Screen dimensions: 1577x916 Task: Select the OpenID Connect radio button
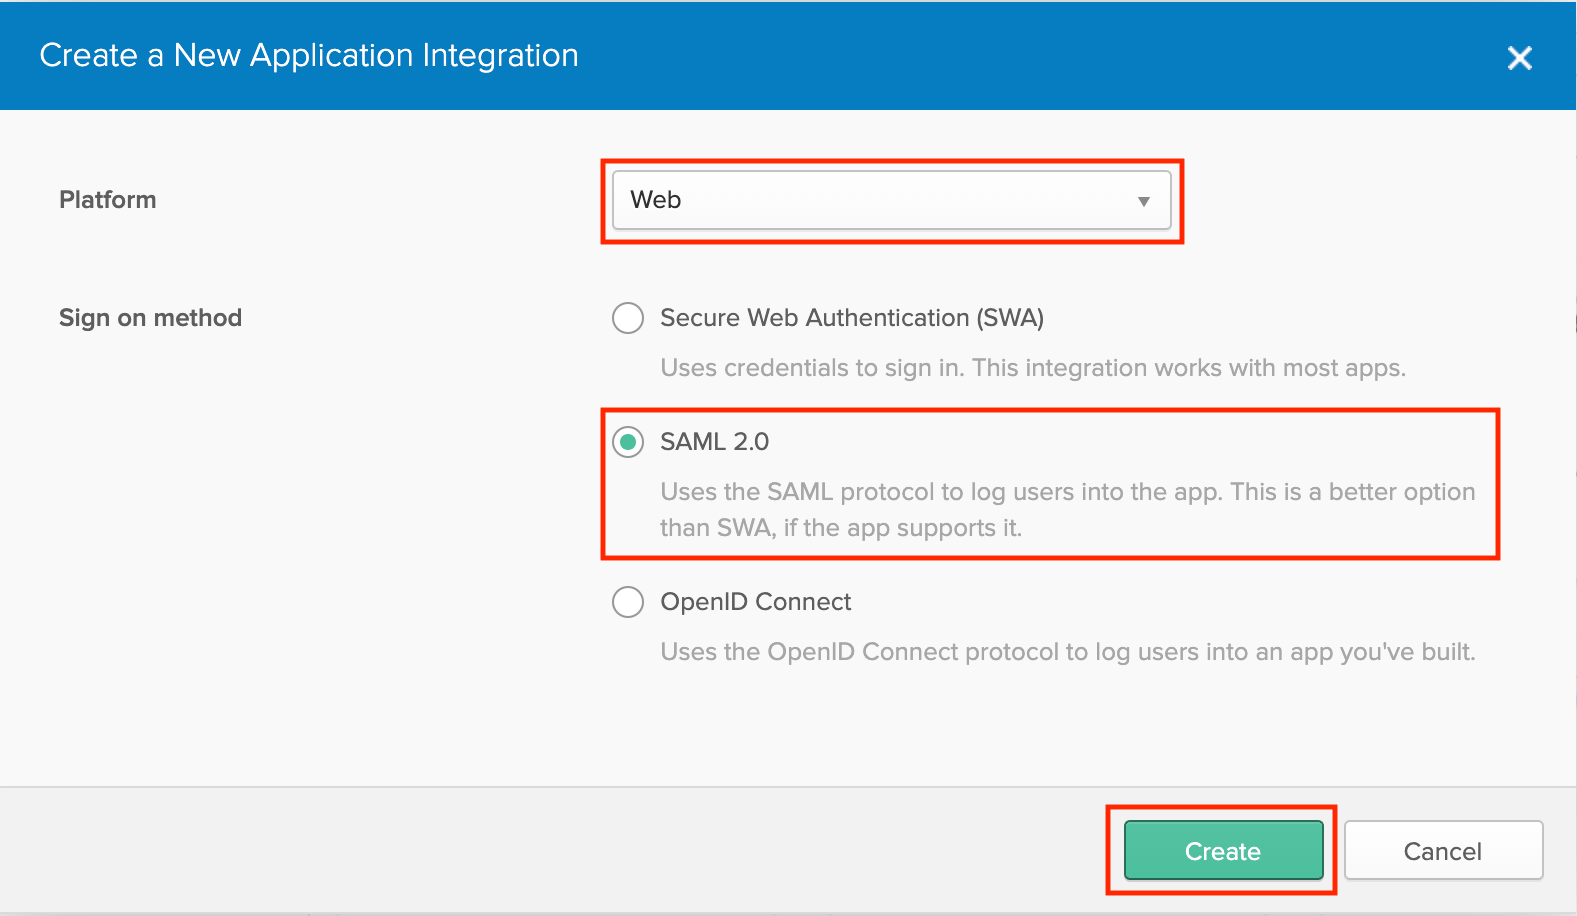coord(628,602)
